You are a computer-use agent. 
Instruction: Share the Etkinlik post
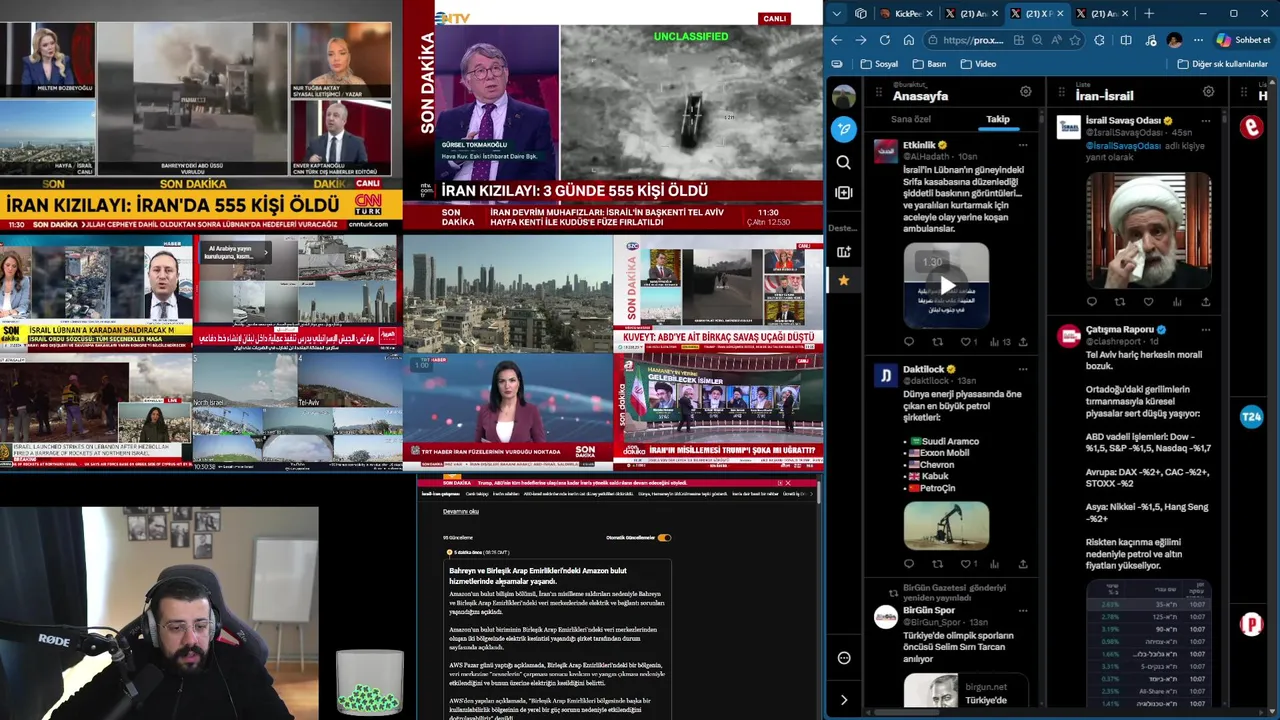pyautogui.click(x=1022, y=342)
